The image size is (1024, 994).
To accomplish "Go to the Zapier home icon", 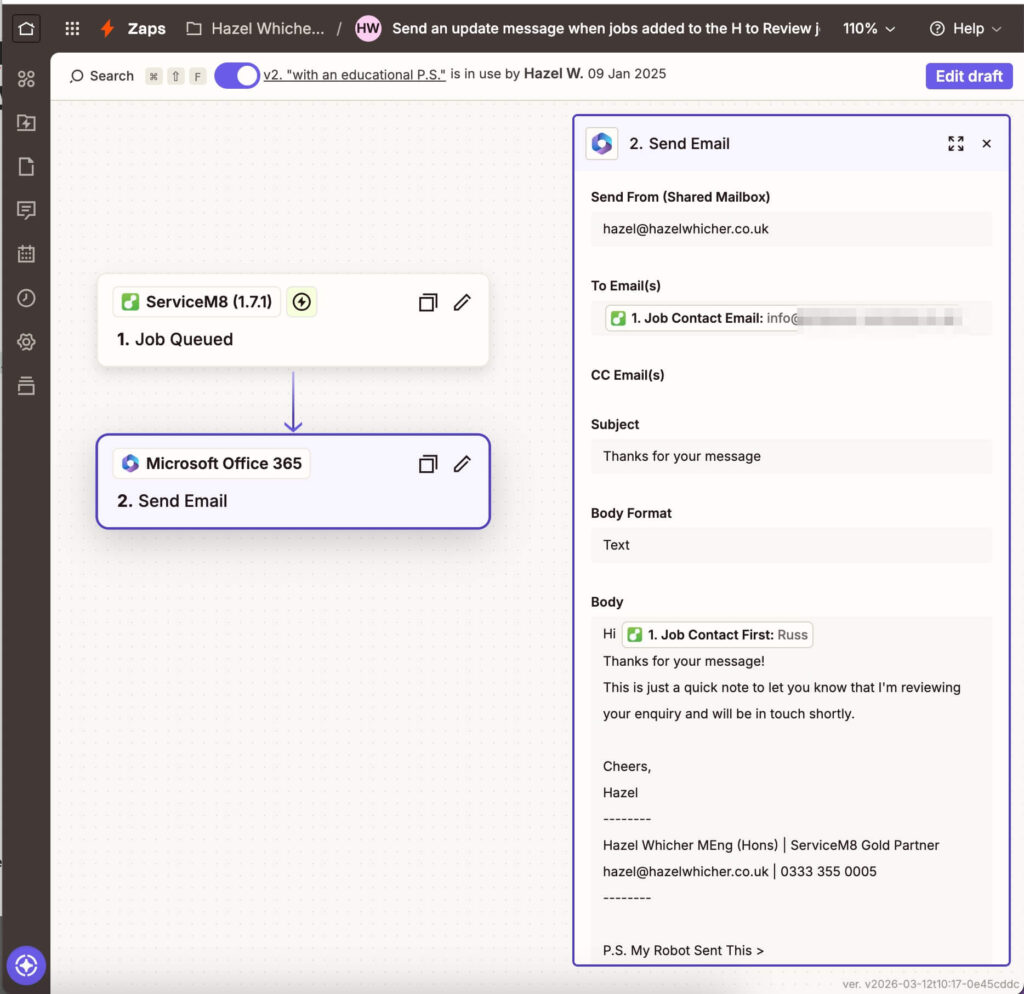I will pyautogui.click(x=26, y=29).
